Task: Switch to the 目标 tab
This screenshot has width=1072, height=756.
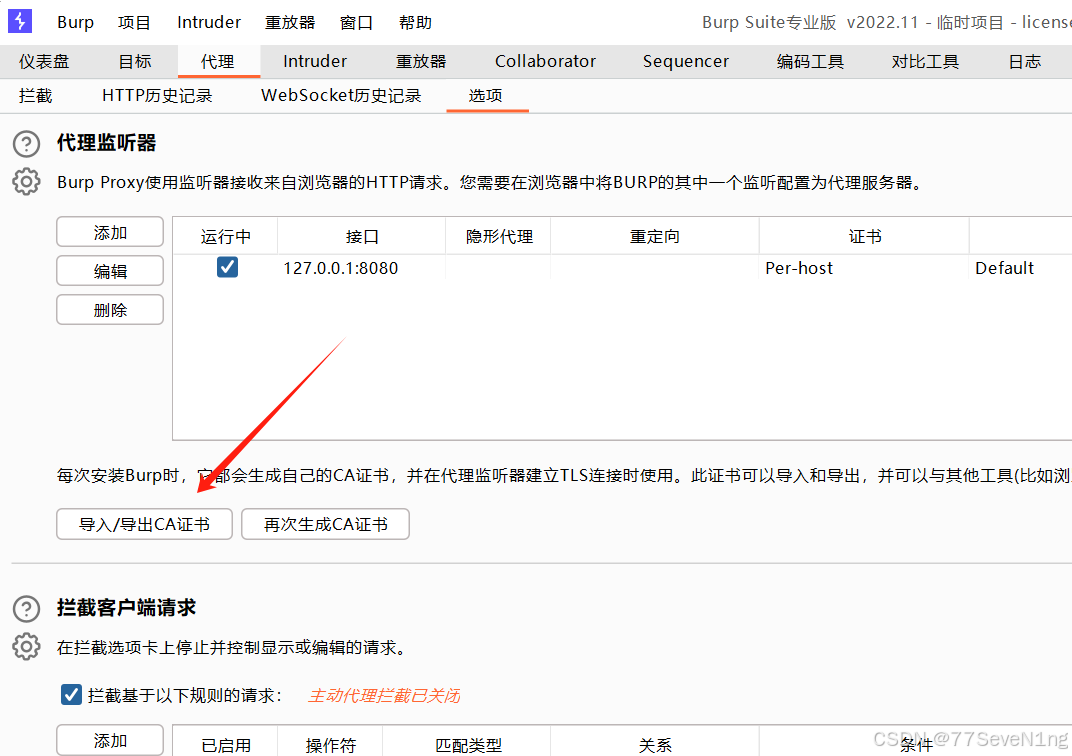Action: [x=135, y=62]
